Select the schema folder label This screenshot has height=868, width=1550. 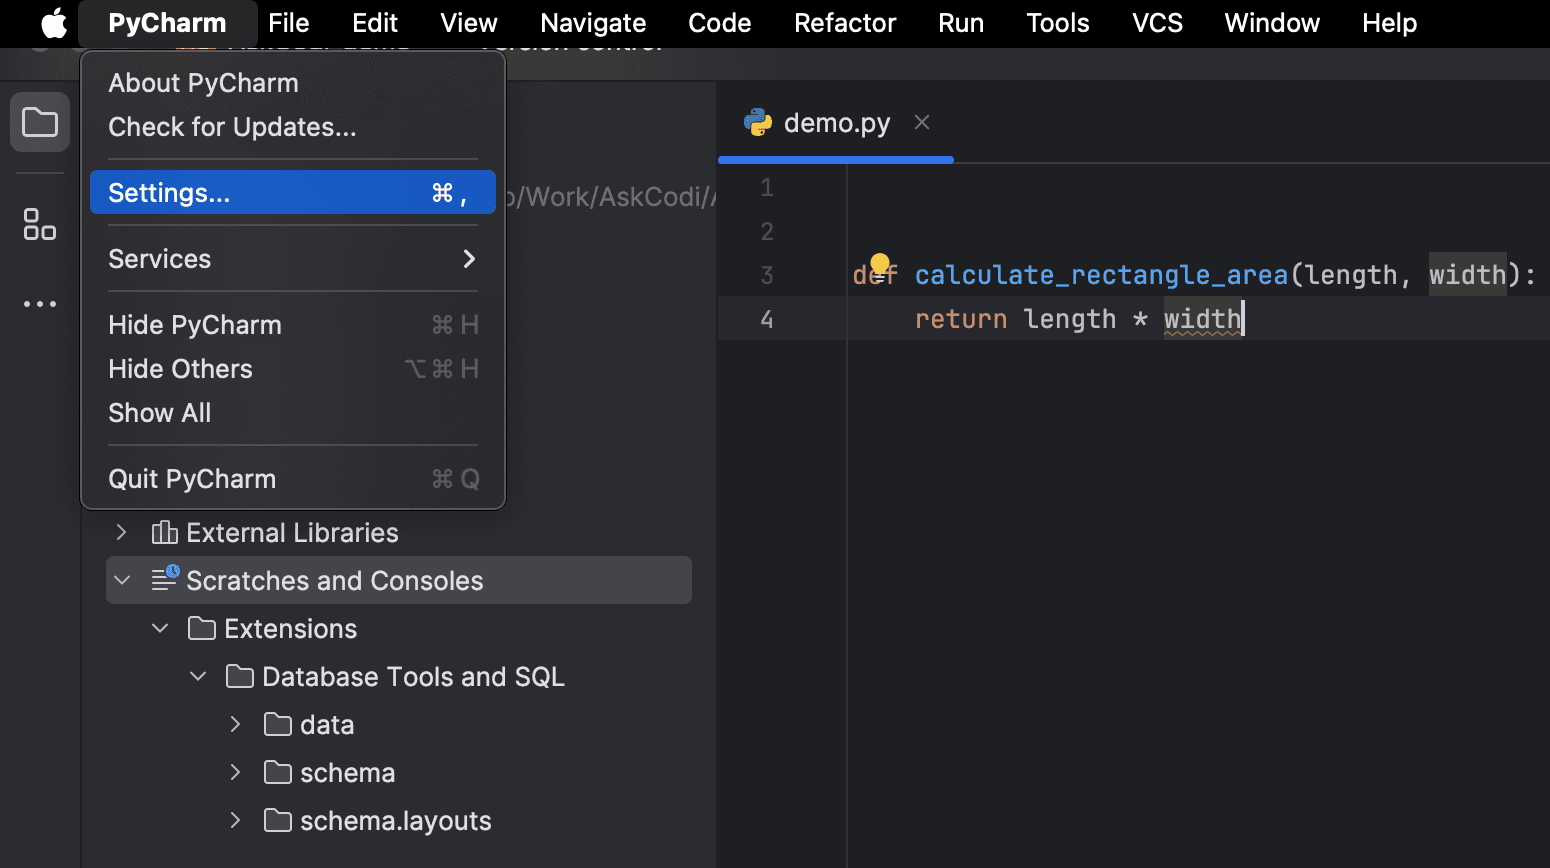click(x=347, y=773)
